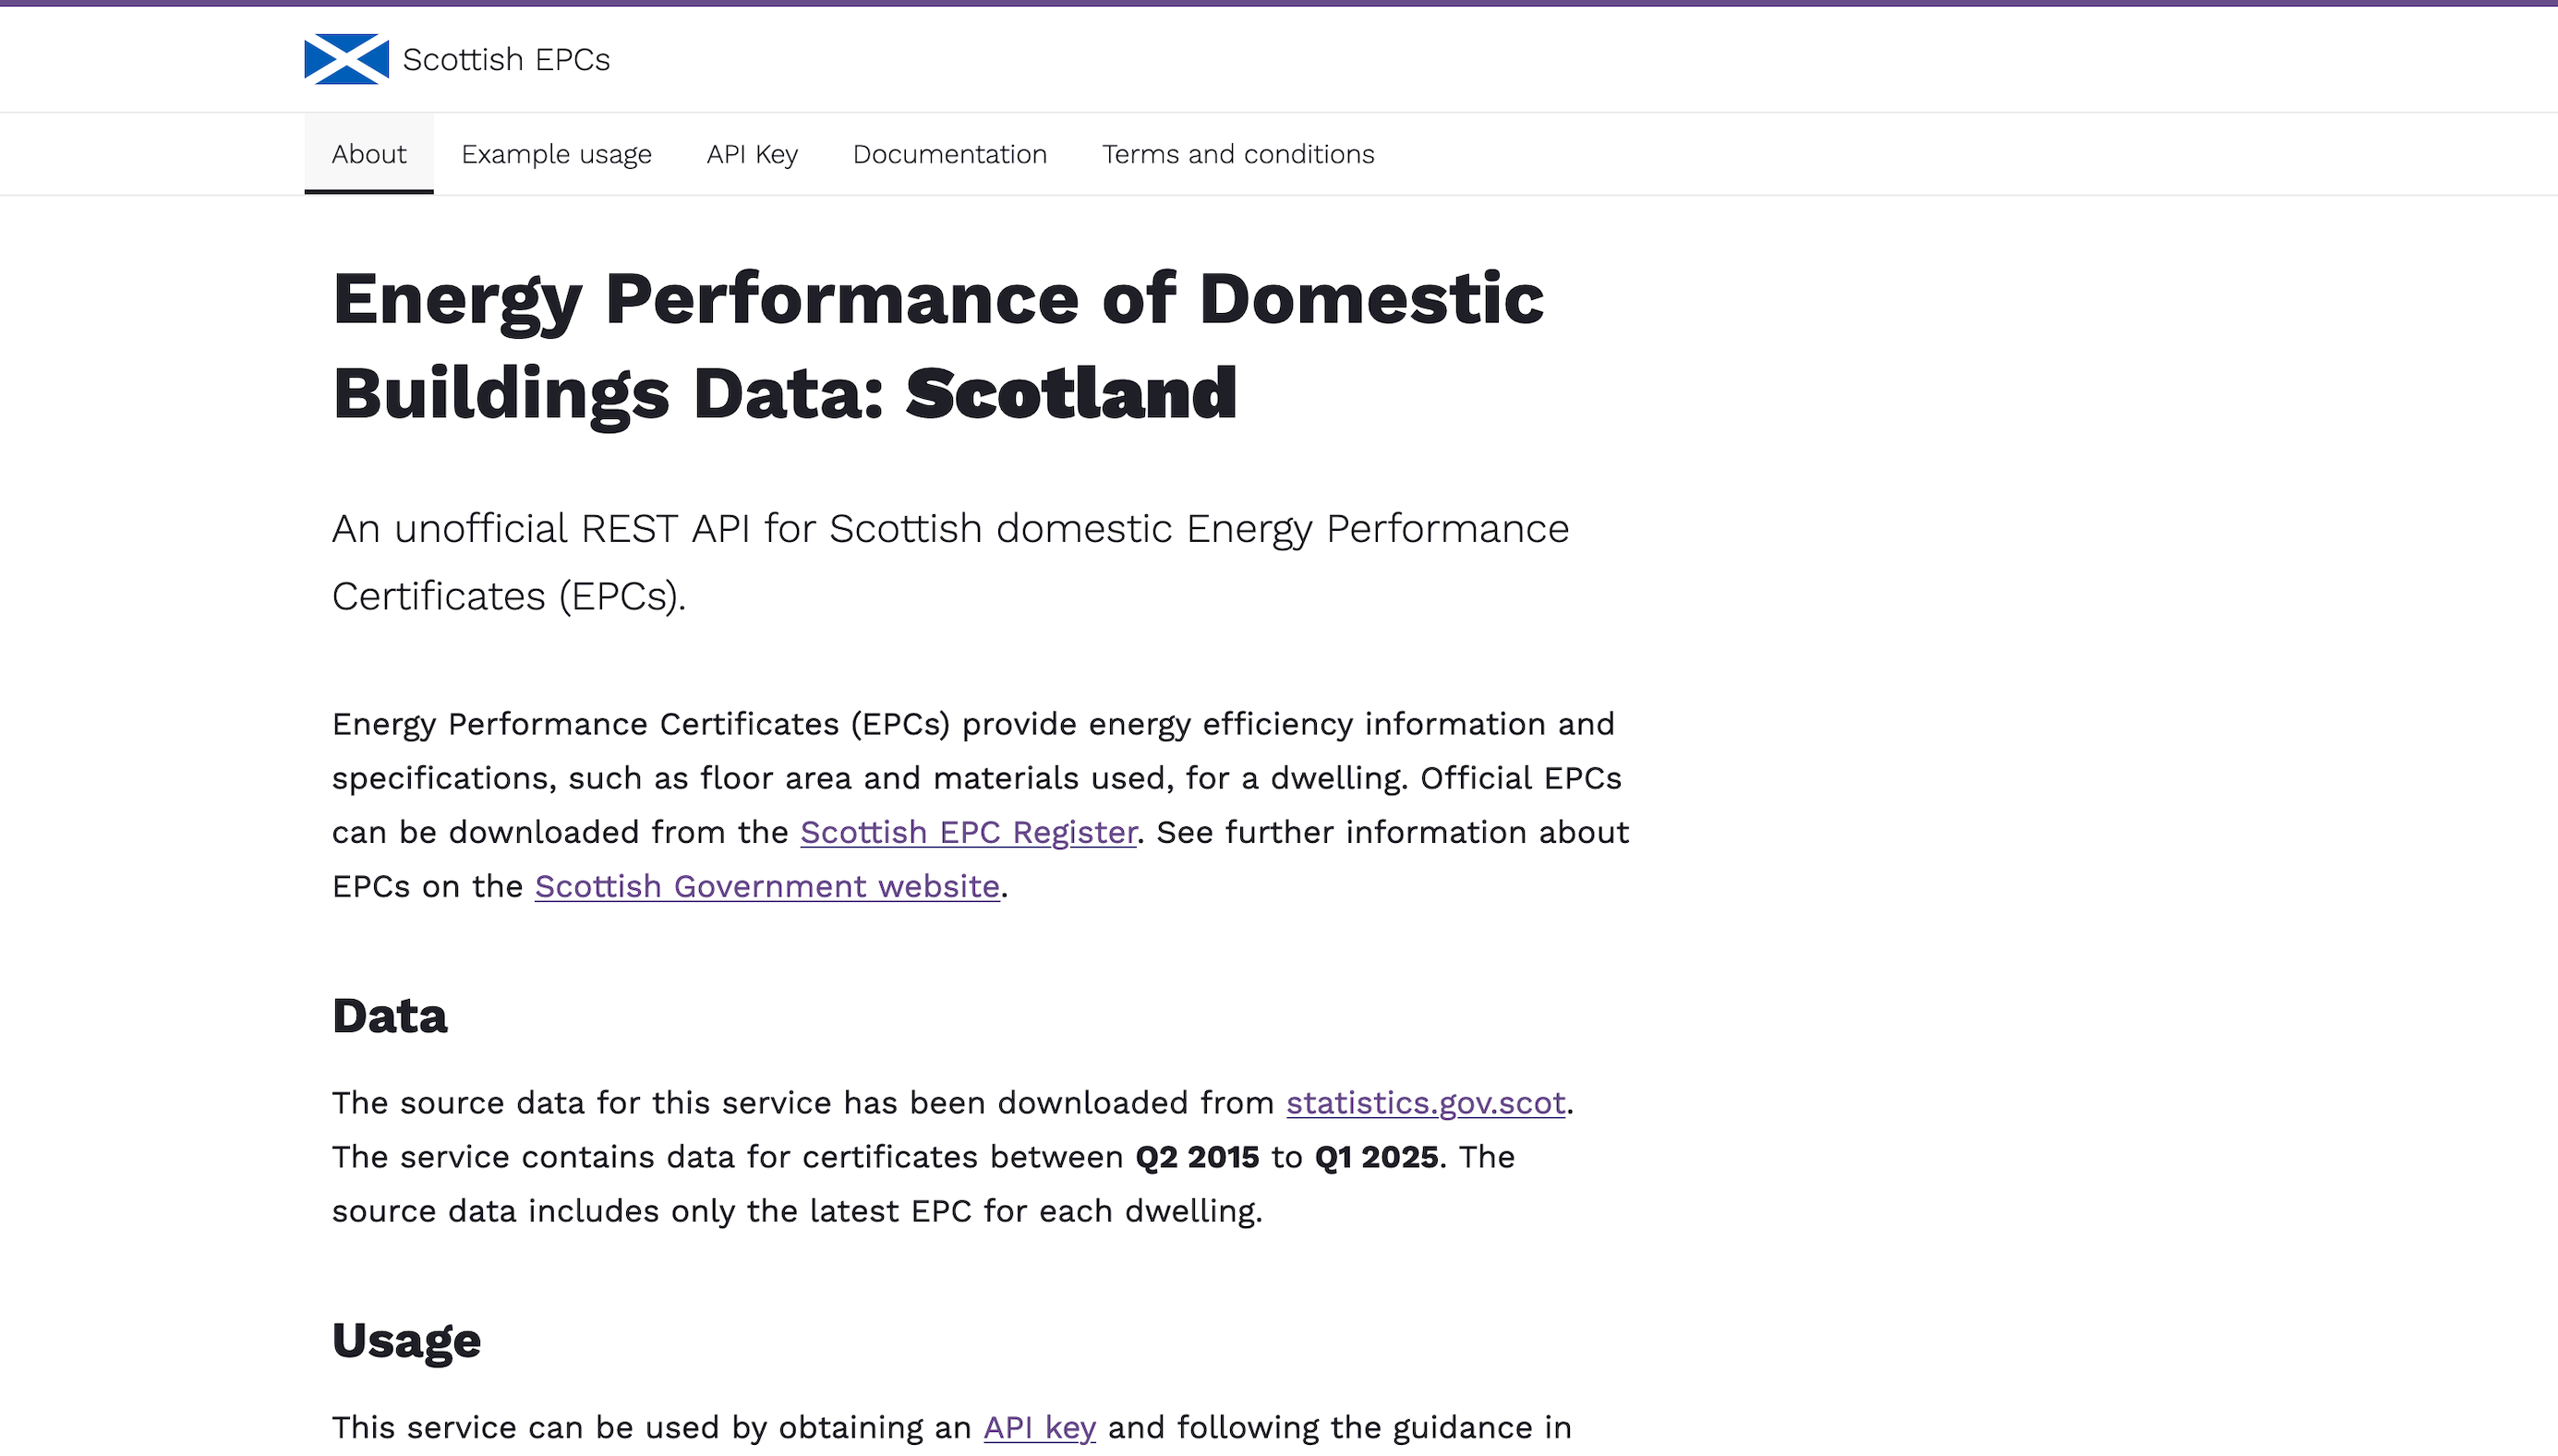Click the bold Q2 2015 text
This screenshot has width=2558, height=1456.
click(1197, 1157)
